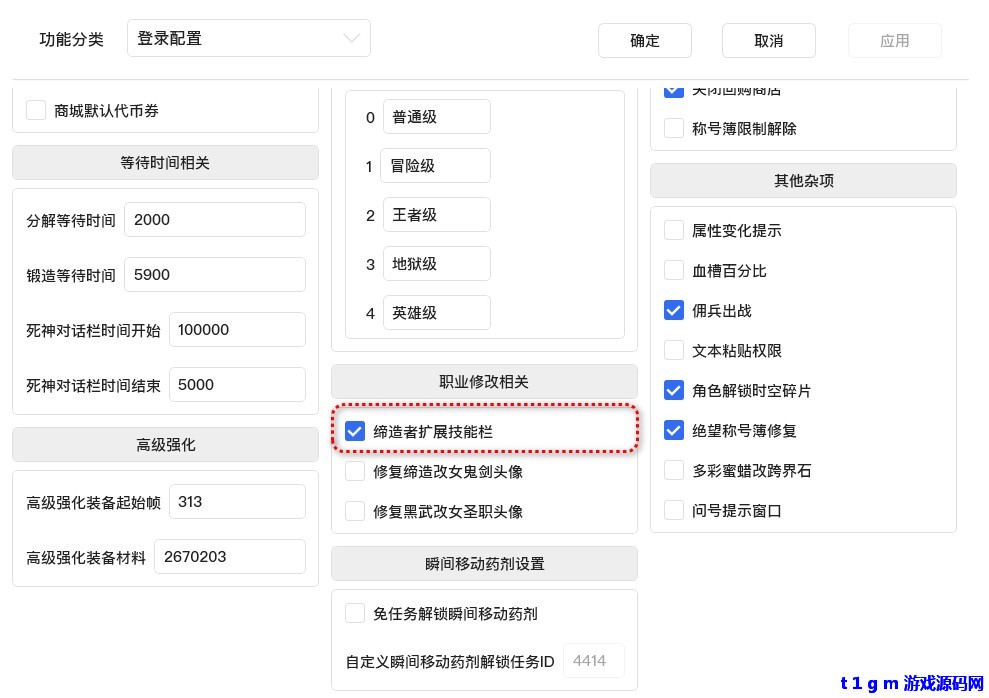Tick 免任务解锁瞬间移动药剂 checkbox
The image size is (989, 698).
click(355, 614)
